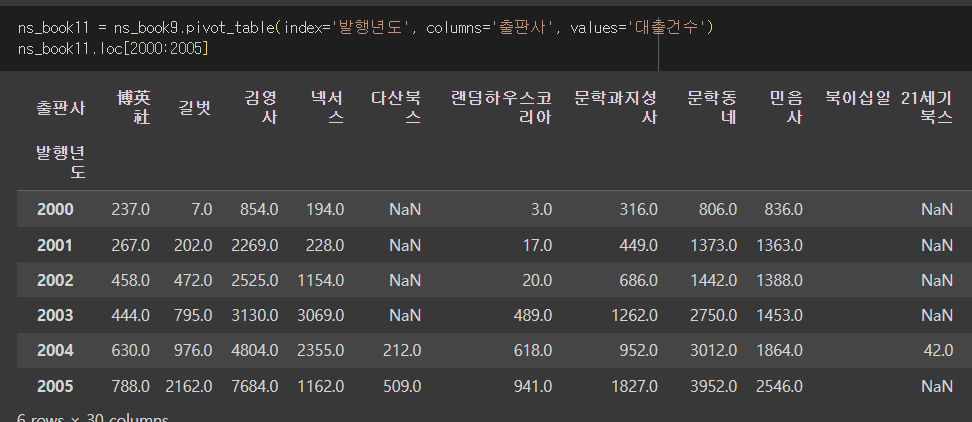Click the 941.0 cell in row 2005

click(533, 387)
